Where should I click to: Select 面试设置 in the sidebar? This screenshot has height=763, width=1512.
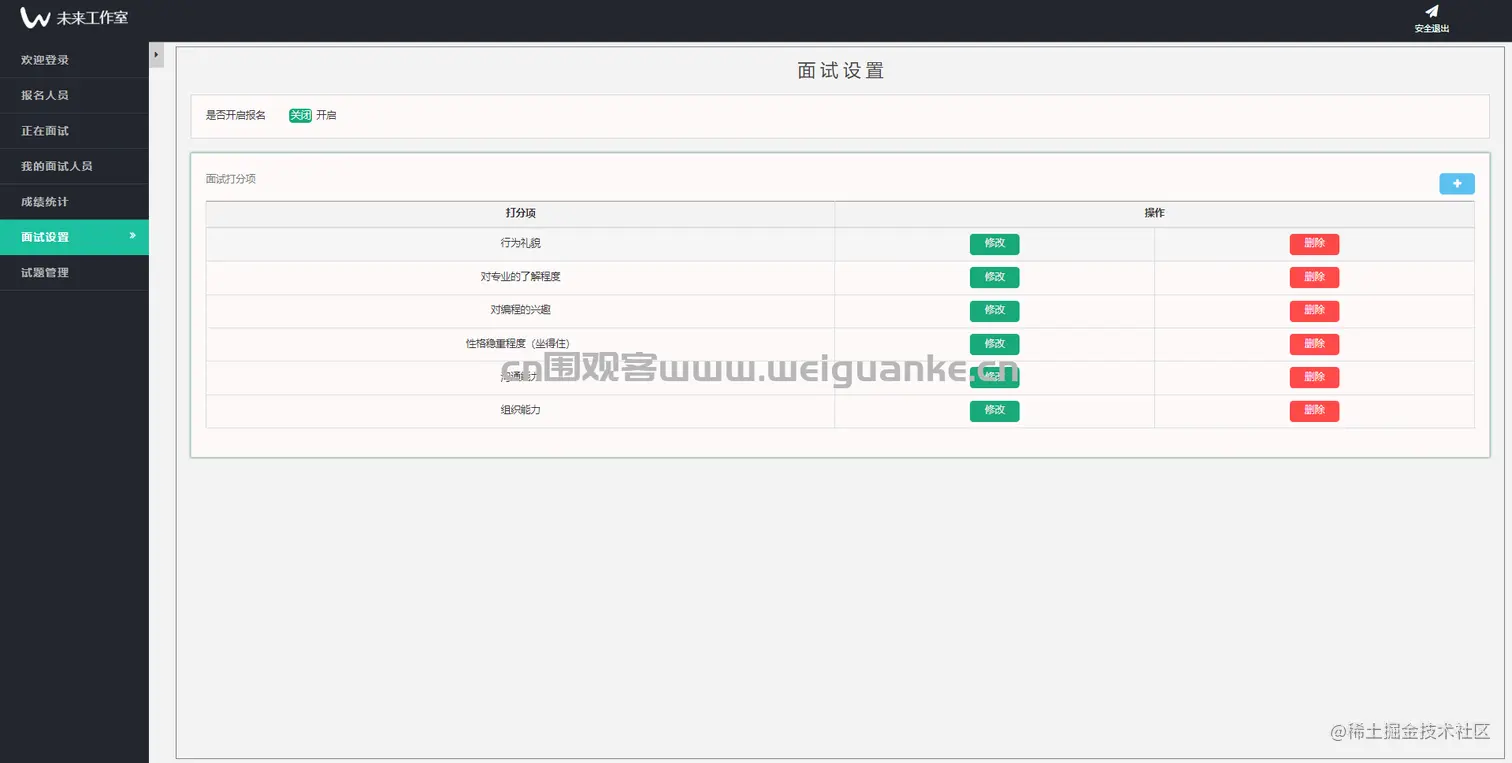coord(74,237)
